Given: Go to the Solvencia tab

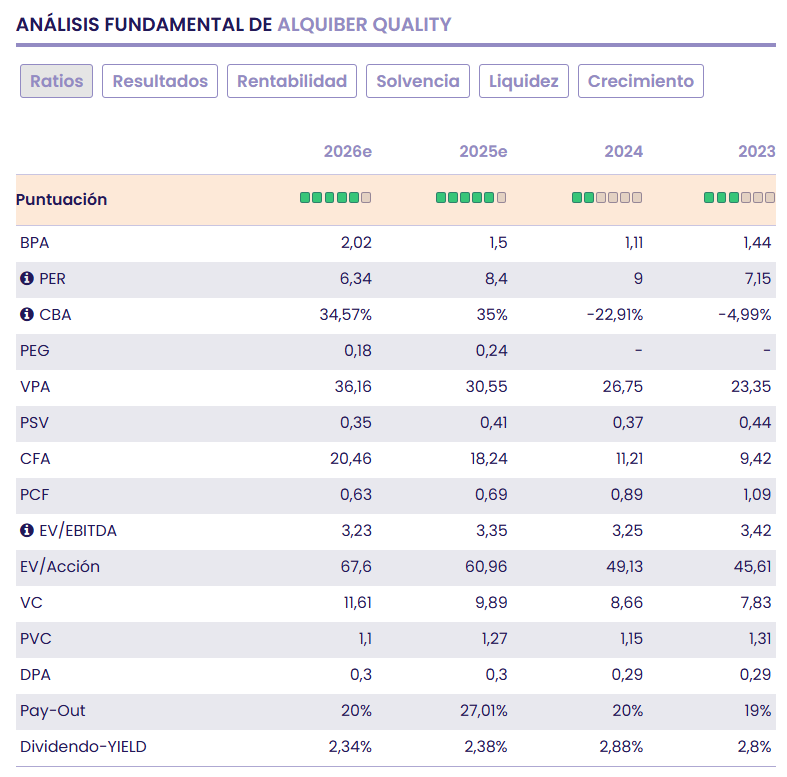Looking at the screenshot, I should [x=418, y=81].
